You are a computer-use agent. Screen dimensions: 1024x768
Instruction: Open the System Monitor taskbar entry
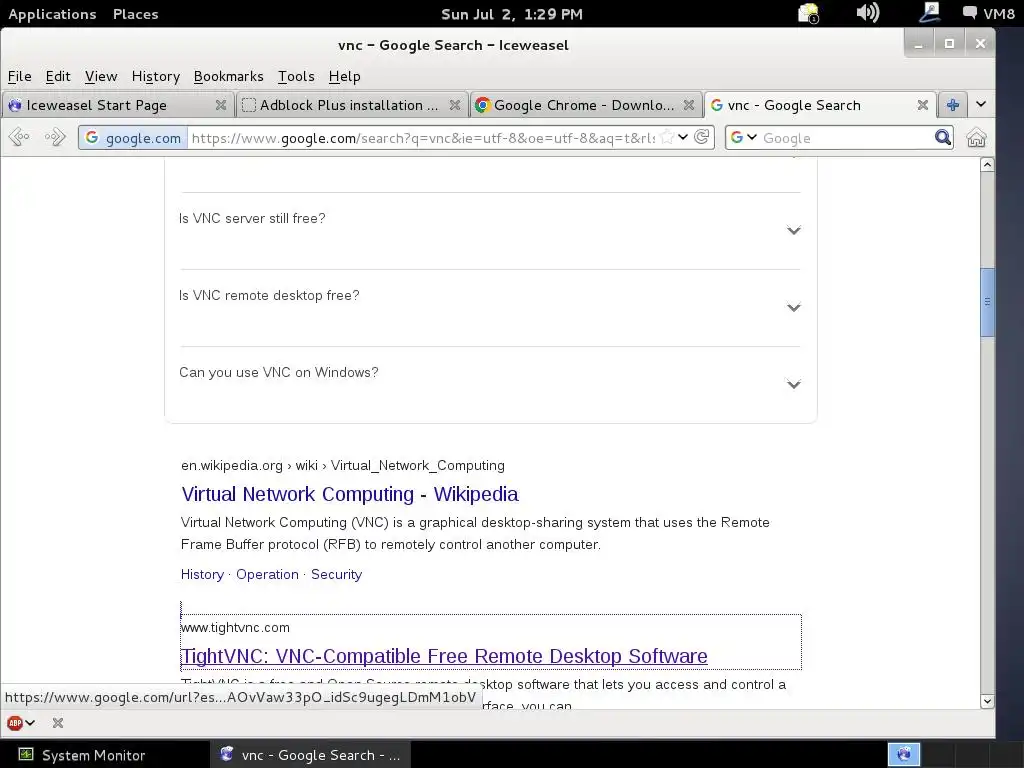pos(81,755)
